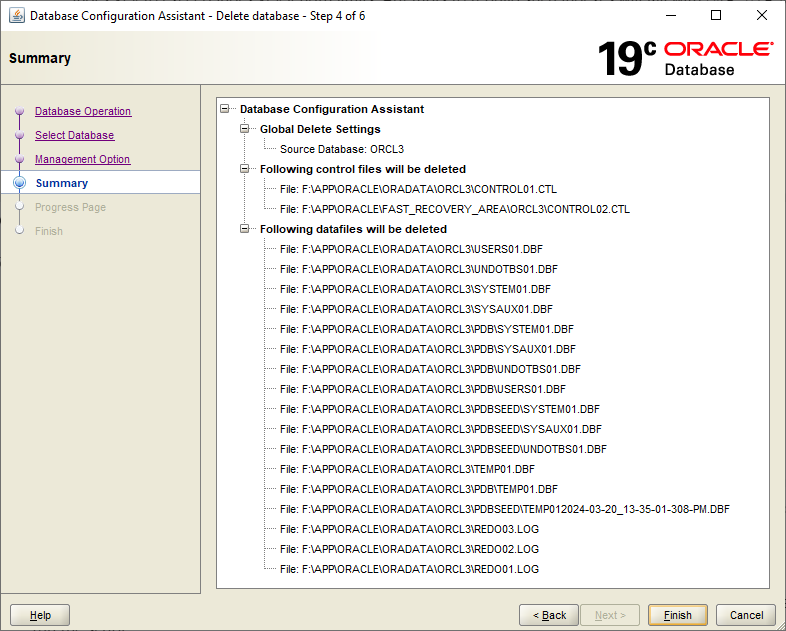Click the Management Option step bullet
786x631 pixels.
coord(20,159)
